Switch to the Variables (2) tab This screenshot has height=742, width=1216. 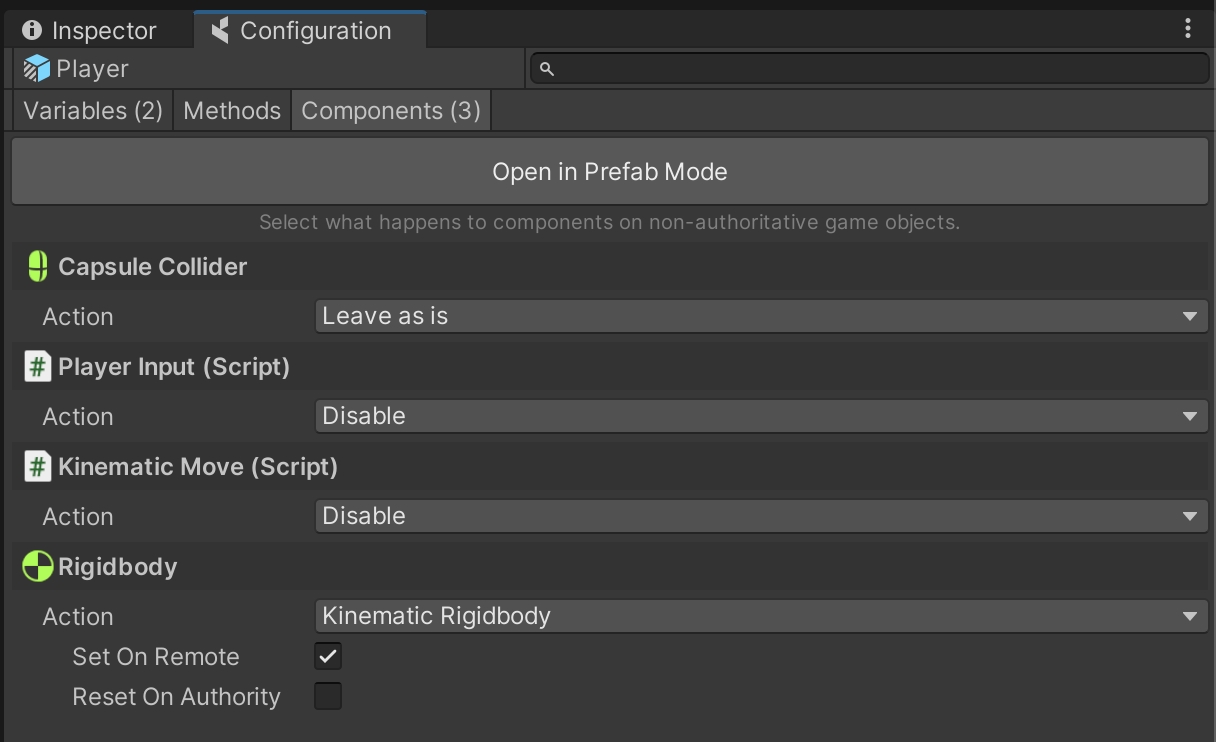tap(92, 111)
